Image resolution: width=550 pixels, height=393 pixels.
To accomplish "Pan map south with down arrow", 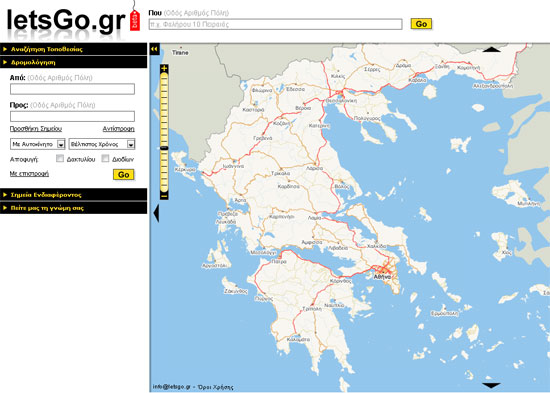I will tap(491, 386).
